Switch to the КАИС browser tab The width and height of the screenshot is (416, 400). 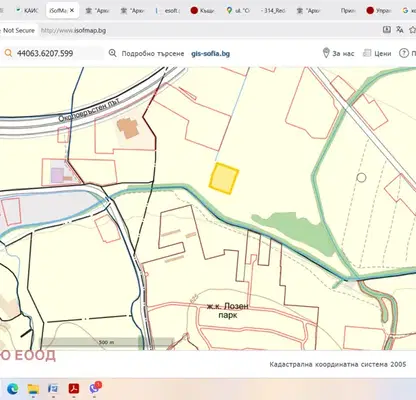click(x=27, y=11)
